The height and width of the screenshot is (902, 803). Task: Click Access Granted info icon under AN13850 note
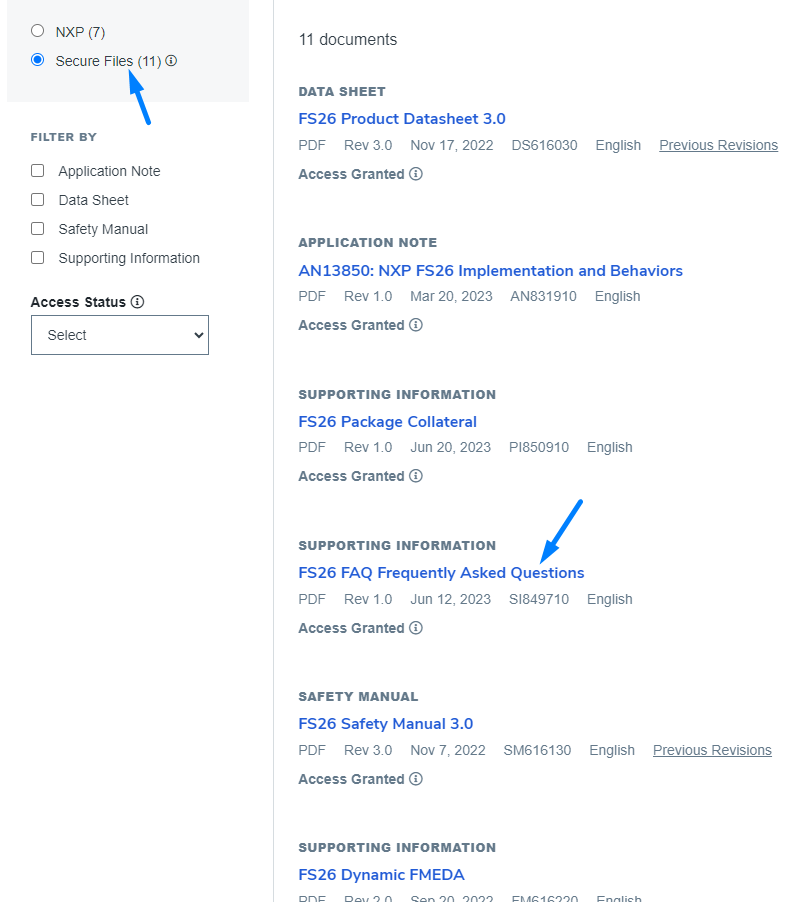[x=416, y=325]
